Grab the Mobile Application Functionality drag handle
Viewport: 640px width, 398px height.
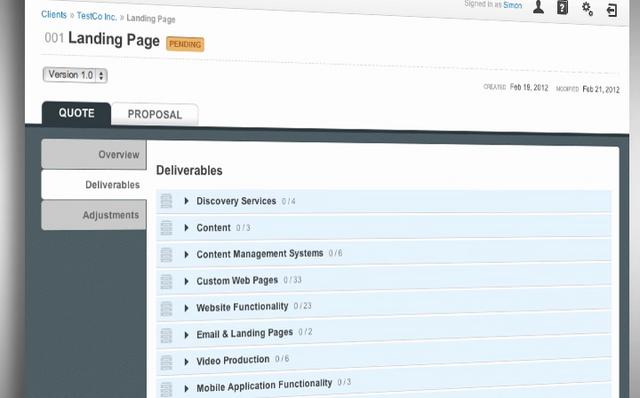[x=166, y=389]
